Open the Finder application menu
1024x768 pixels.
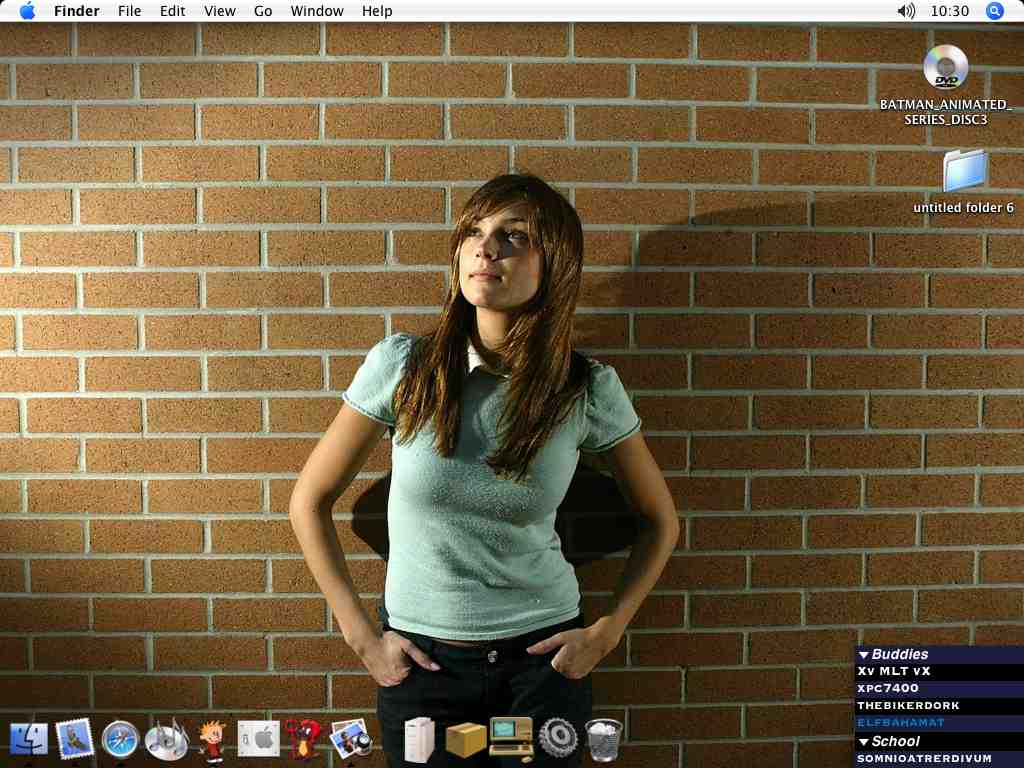pos(76,11)
